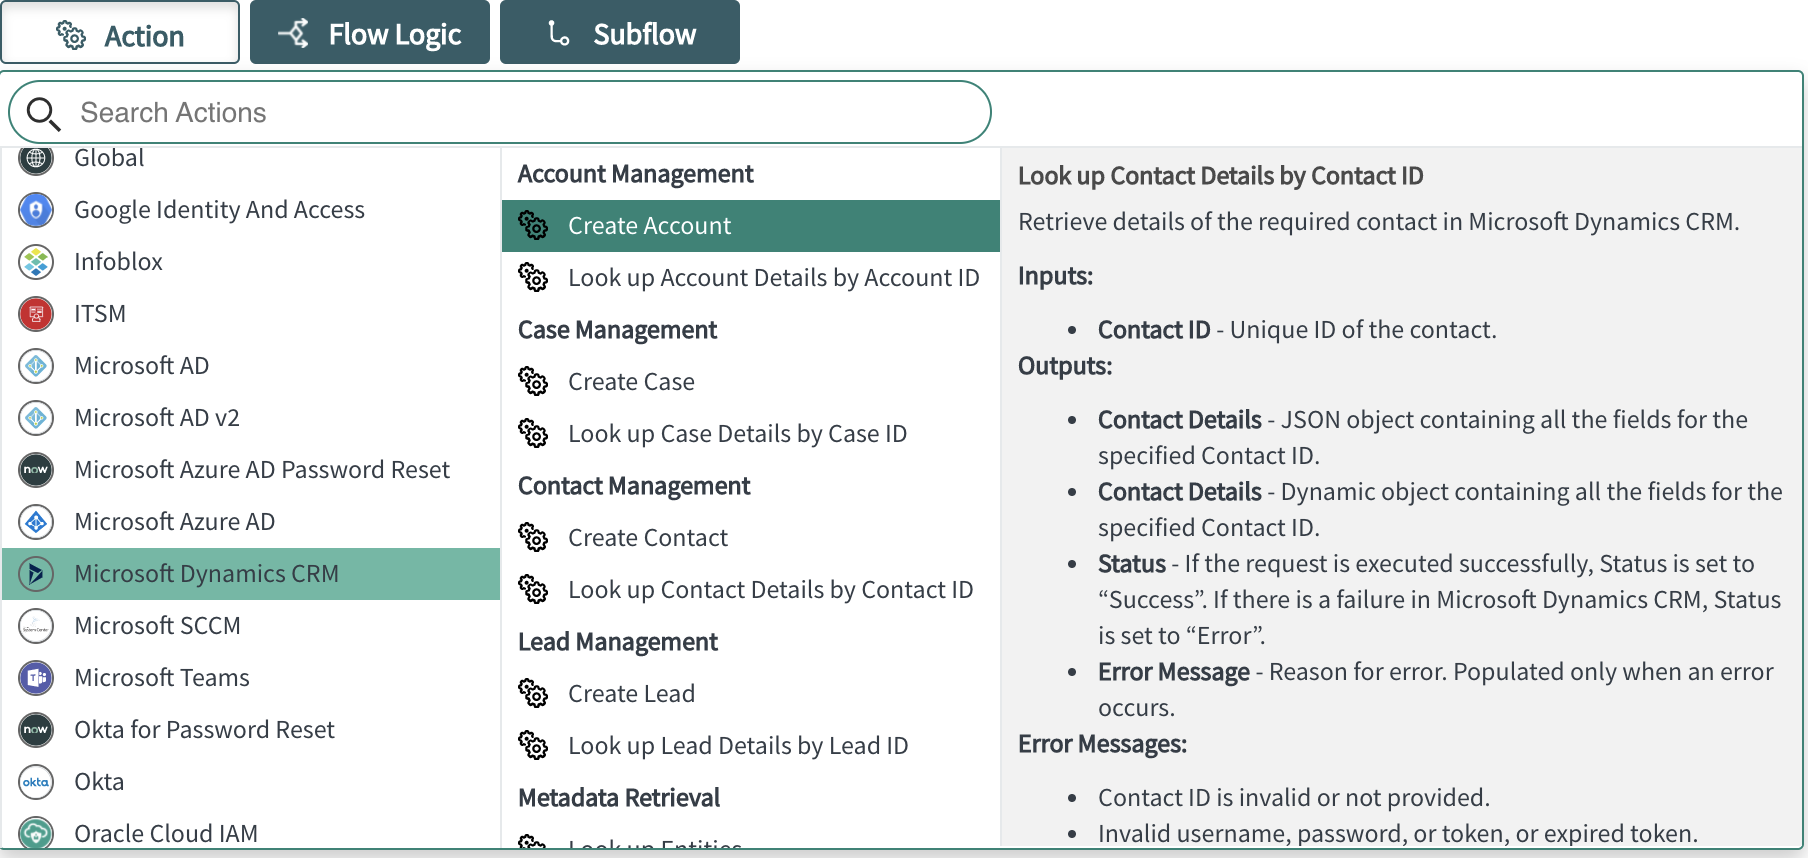Viewport: 1808px width, 858px height.
Task: Click the Microsoft Azure AD diamond icon
Action: click(x=36, y=522)
